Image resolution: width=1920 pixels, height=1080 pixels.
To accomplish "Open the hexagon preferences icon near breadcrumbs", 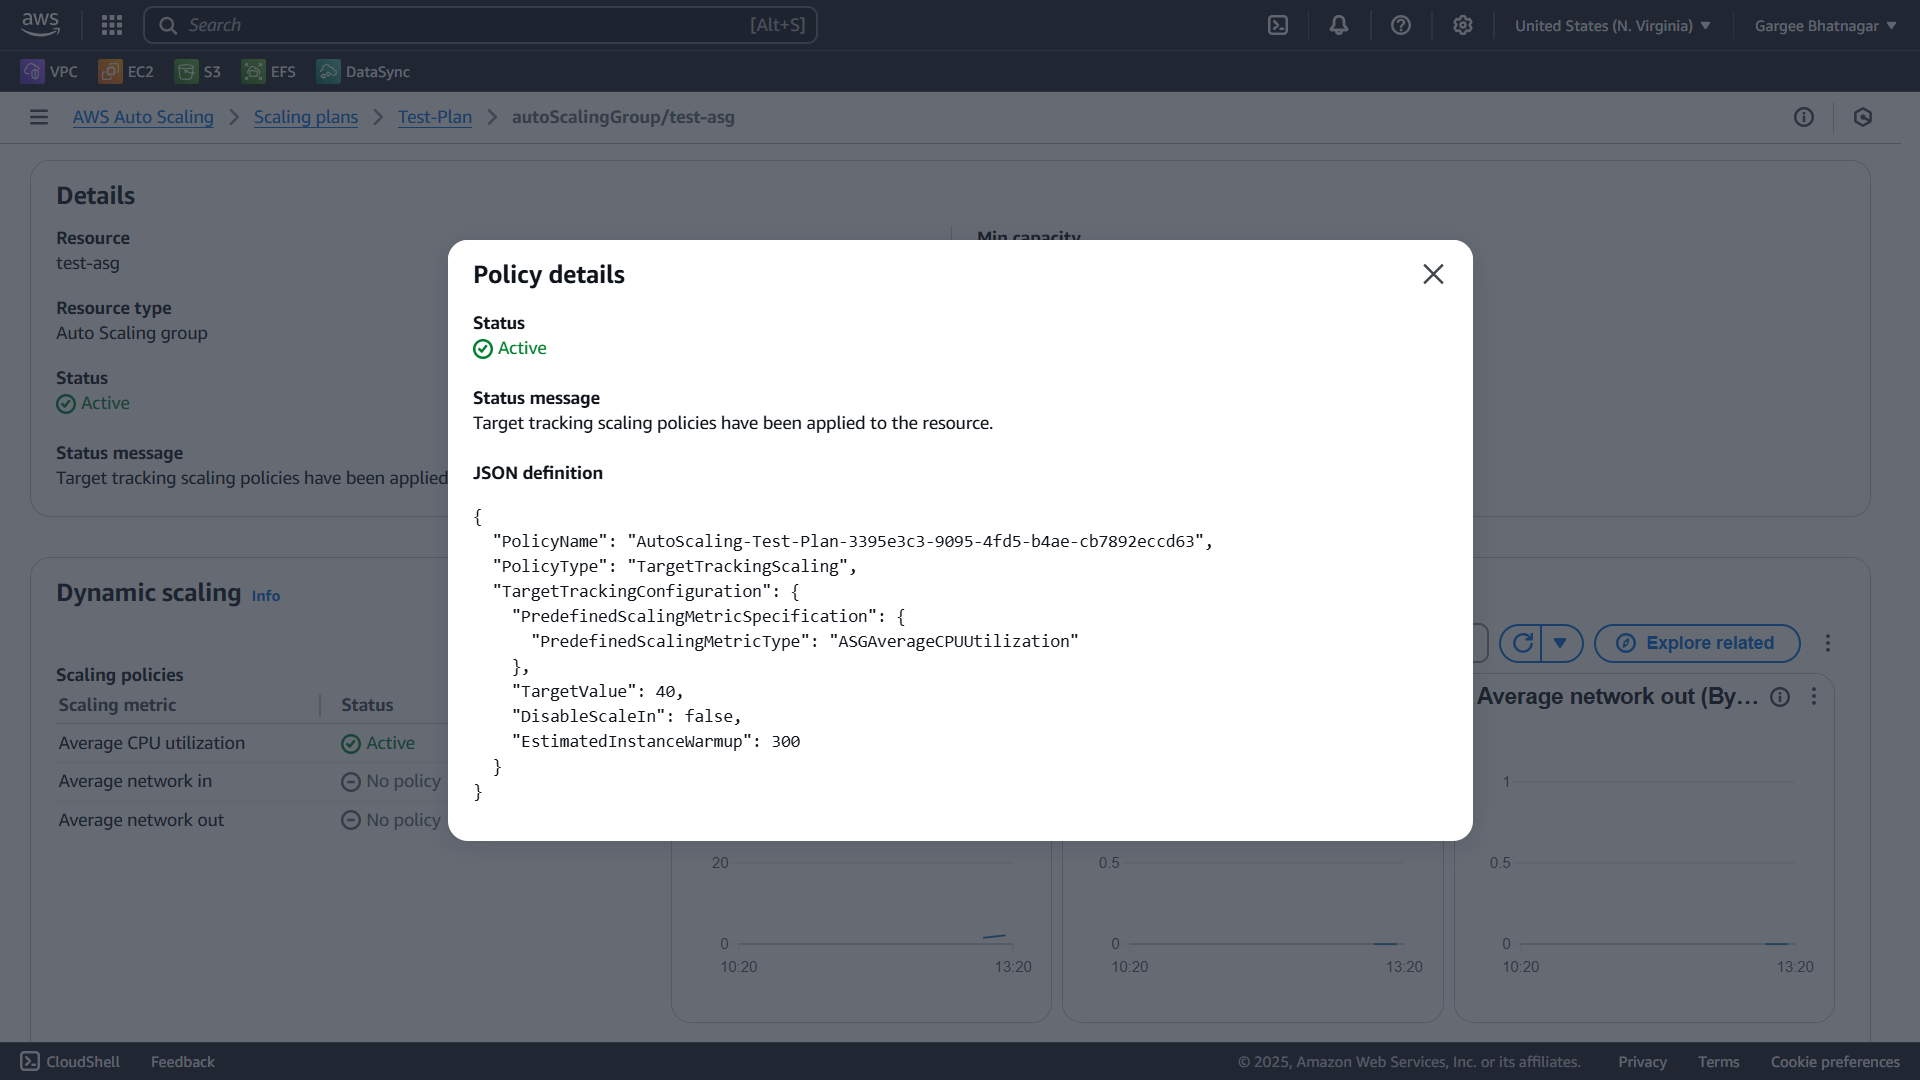I will [x=1863, y=117].
